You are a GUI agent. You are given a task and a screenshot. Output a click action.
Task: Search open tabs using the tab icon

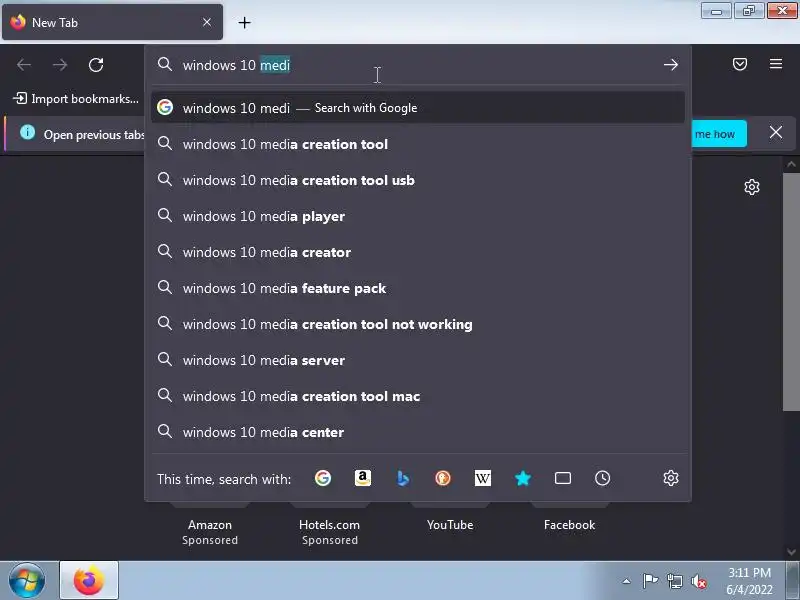[563, 478]
